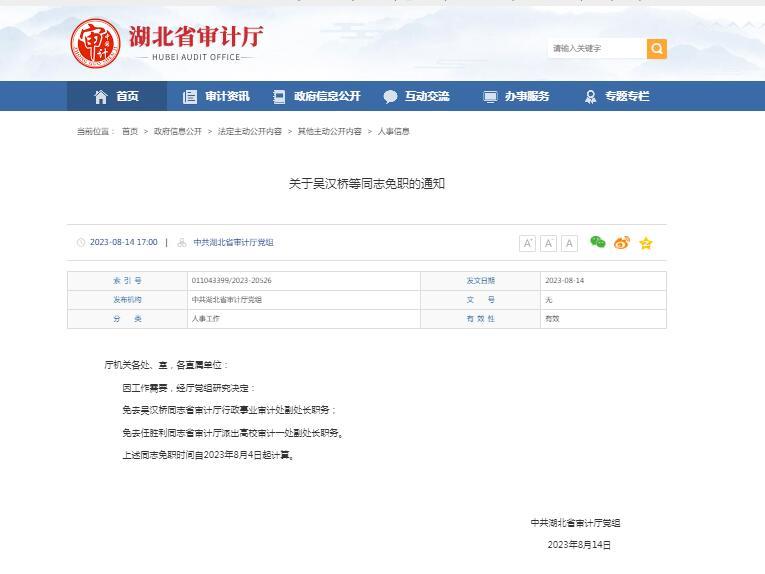Click the 互动交流 speech bubble icon
The image size is (765, 574).
tap(390, 97)
